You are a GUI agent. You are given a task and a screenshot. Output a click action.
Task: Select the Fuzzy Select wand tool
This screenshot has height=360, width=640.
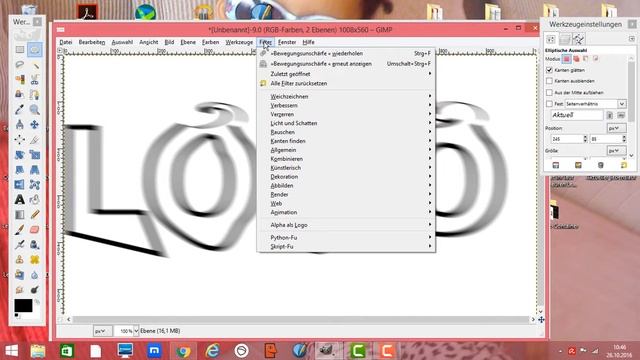click(x=35, y=64)
